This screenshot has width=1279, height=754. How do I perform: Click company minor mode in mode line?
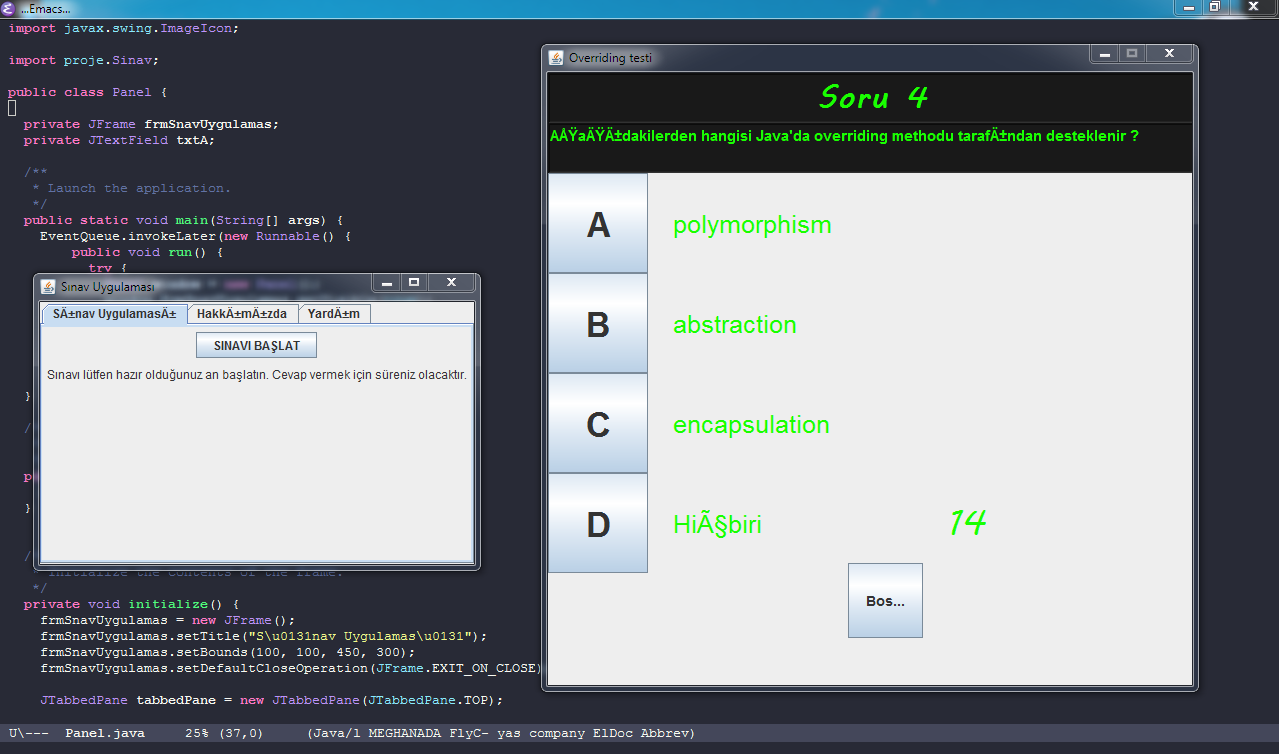click(556, 733)
